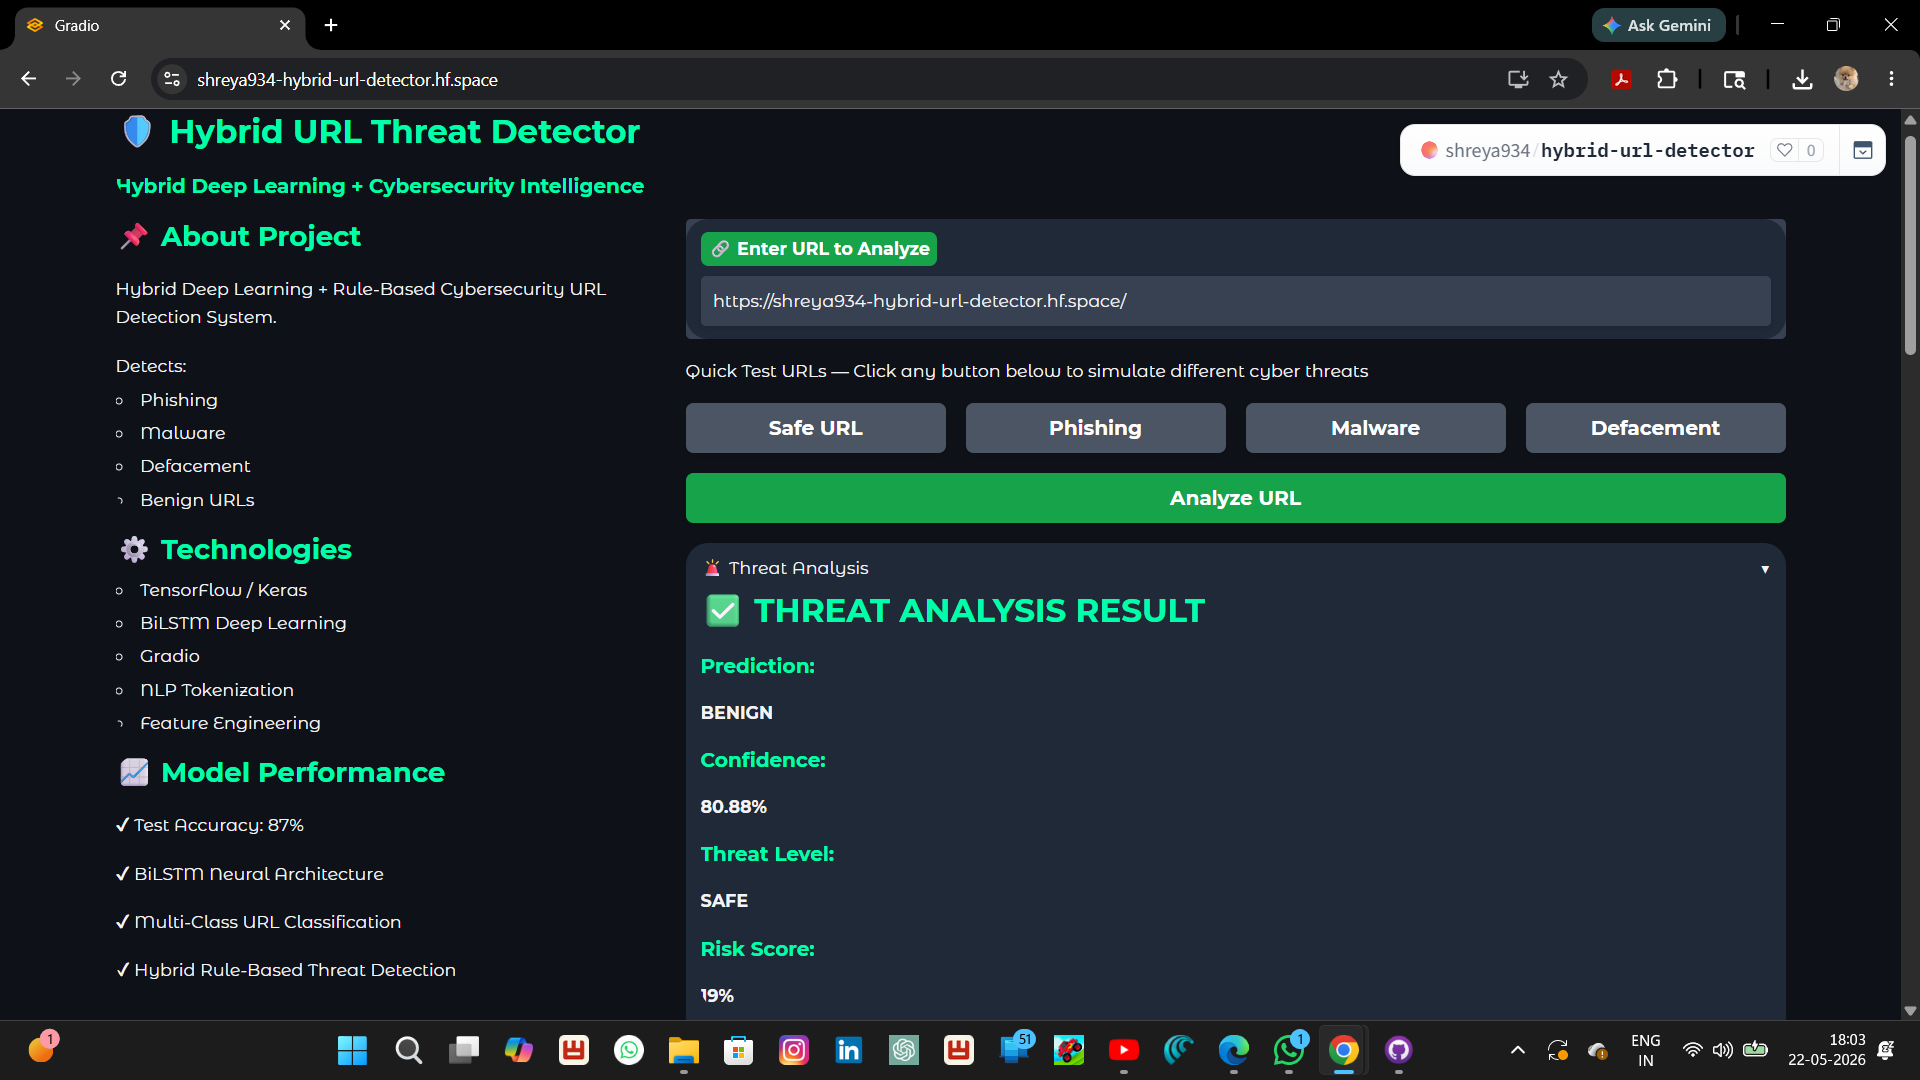Show Chrome downloads
The image size is (1920, 1080).
[1802, 79]
